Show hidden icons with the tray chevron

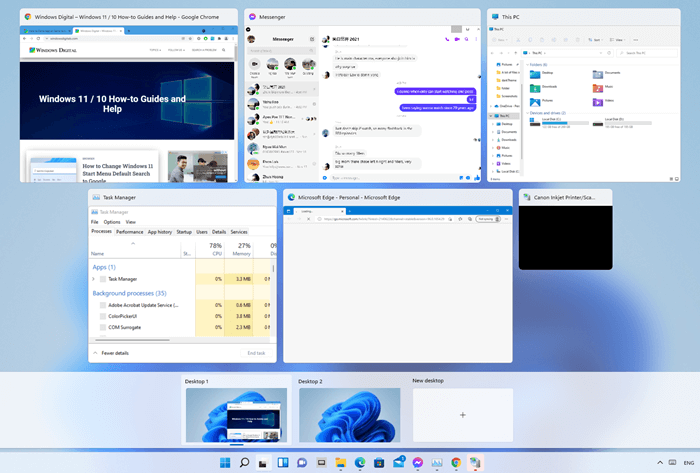660,463
